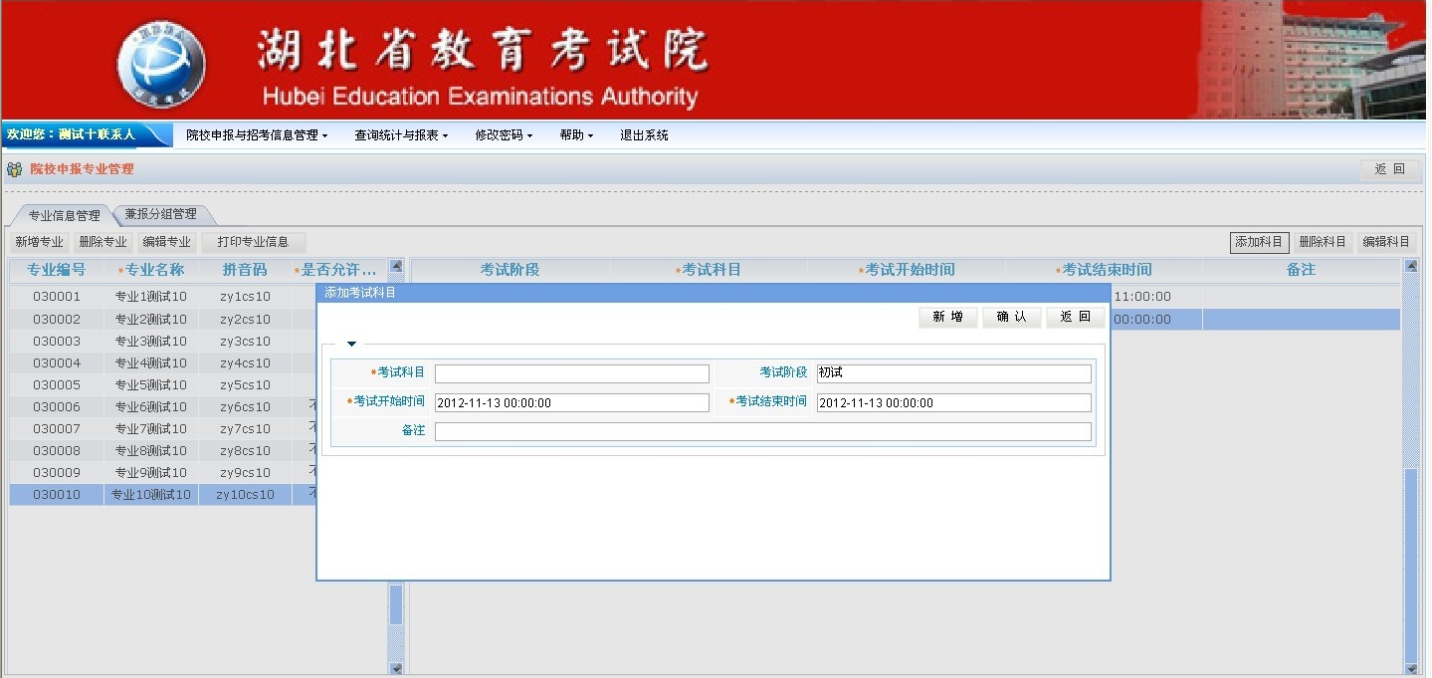Click 新增 button in add-subject dialog
Image resolution: width=1432 pixels, height=678 pixels.
click(947, 317)
